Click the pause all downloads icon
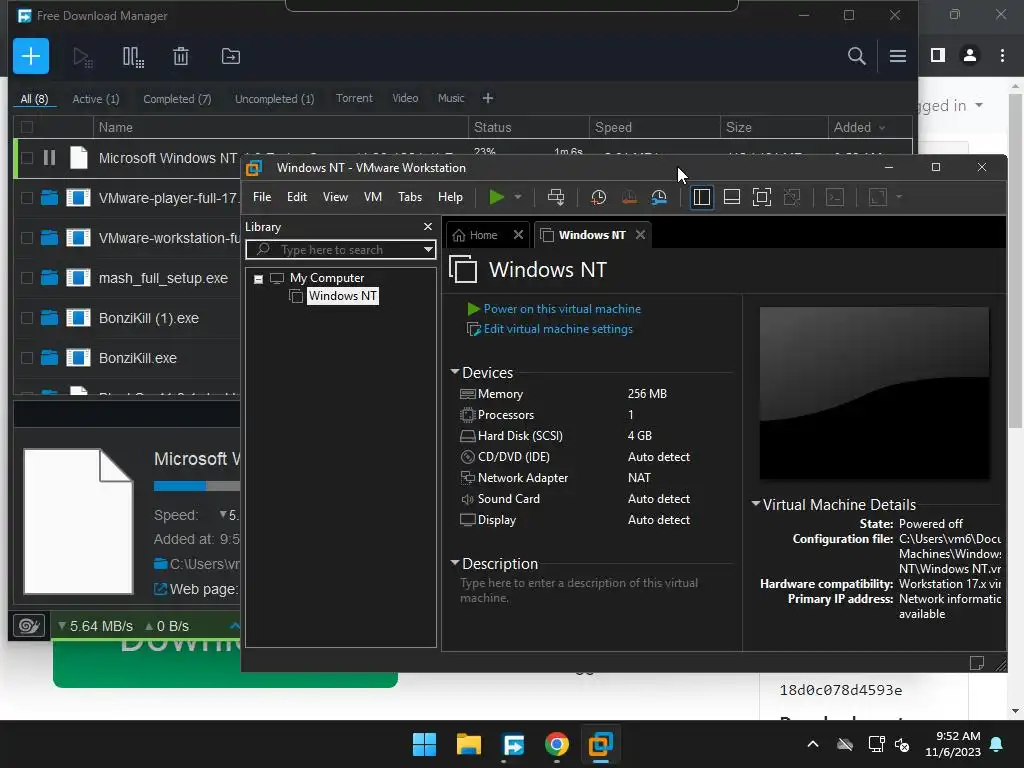The height and width of the screenshot is (768, 1024). point(133,57)
